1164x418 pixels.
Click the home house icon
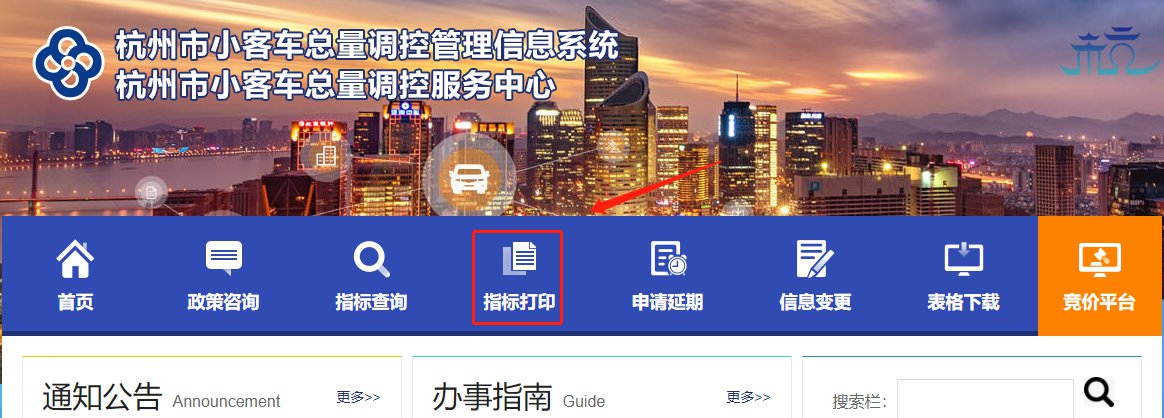click(75, 259)
